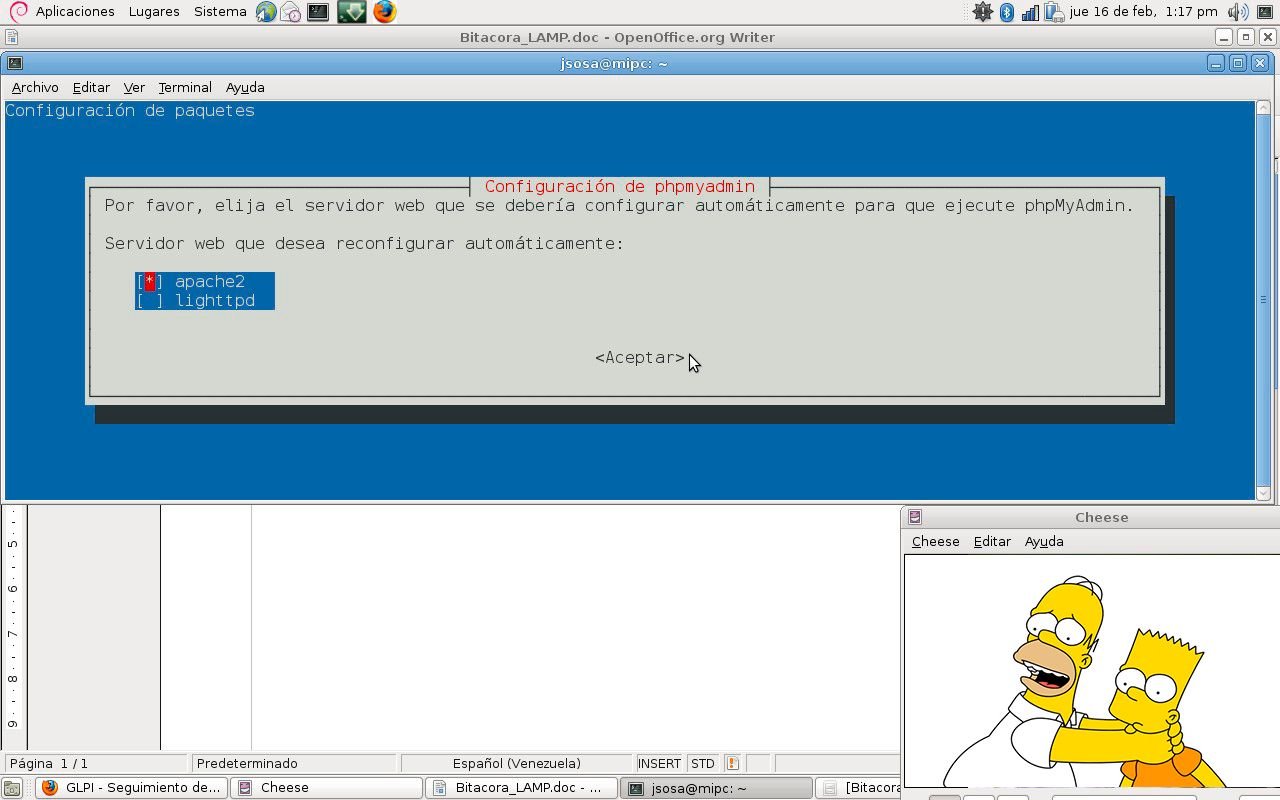The width and height of the screenshot is (1280, 800).
Task: Switch to the GLPI Firefox taskbar button
Action: point(131,788)
